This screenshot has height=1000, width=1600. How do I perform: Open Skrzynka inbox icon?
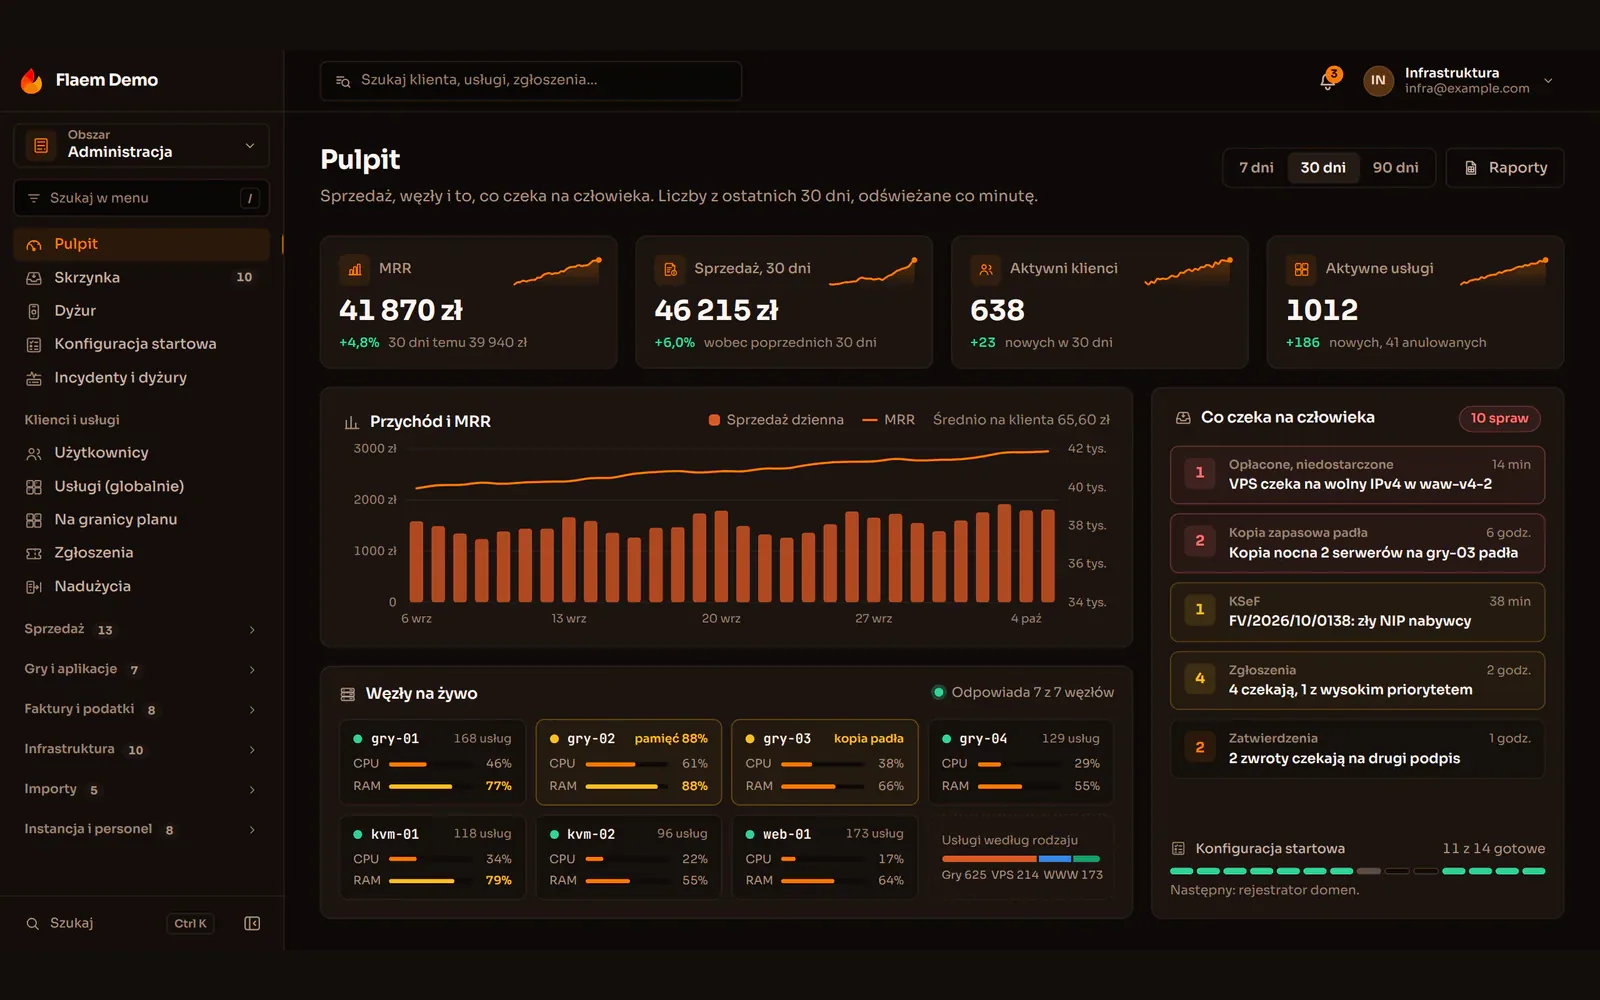(34, 278)
